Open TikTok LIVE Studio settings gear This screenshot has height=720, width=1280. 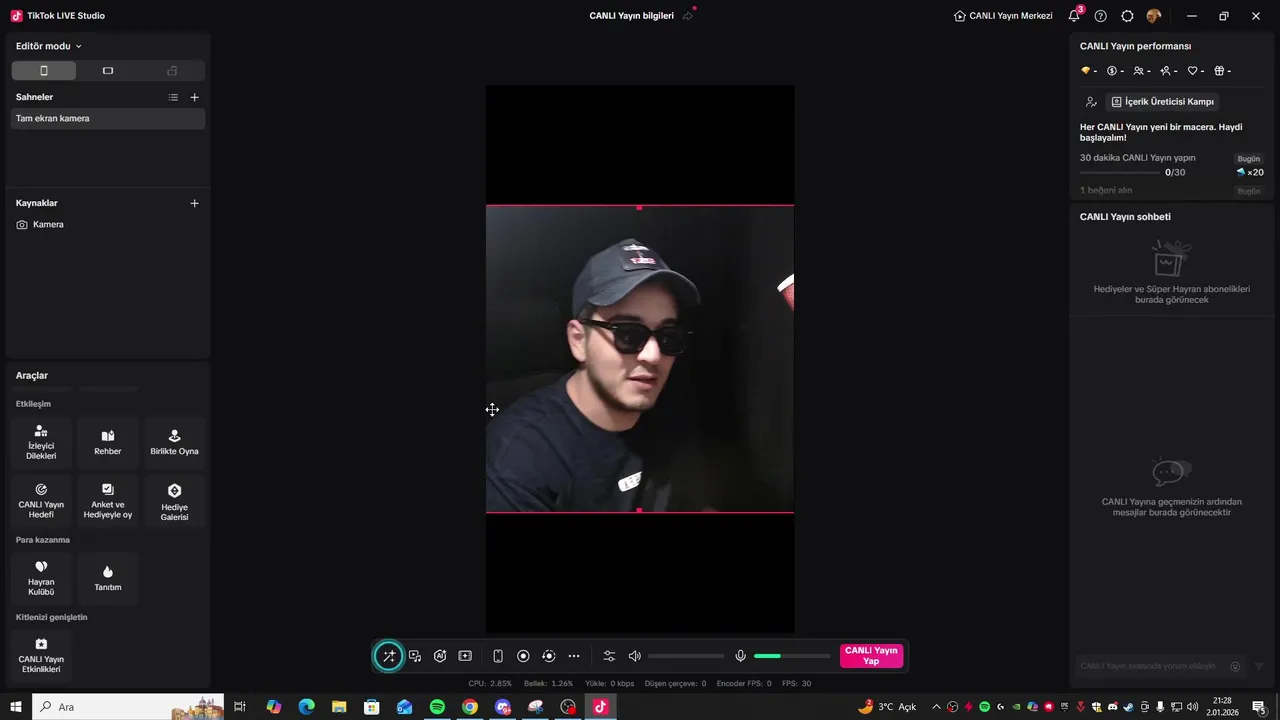pyautogui.click(x=1127, y=16)
